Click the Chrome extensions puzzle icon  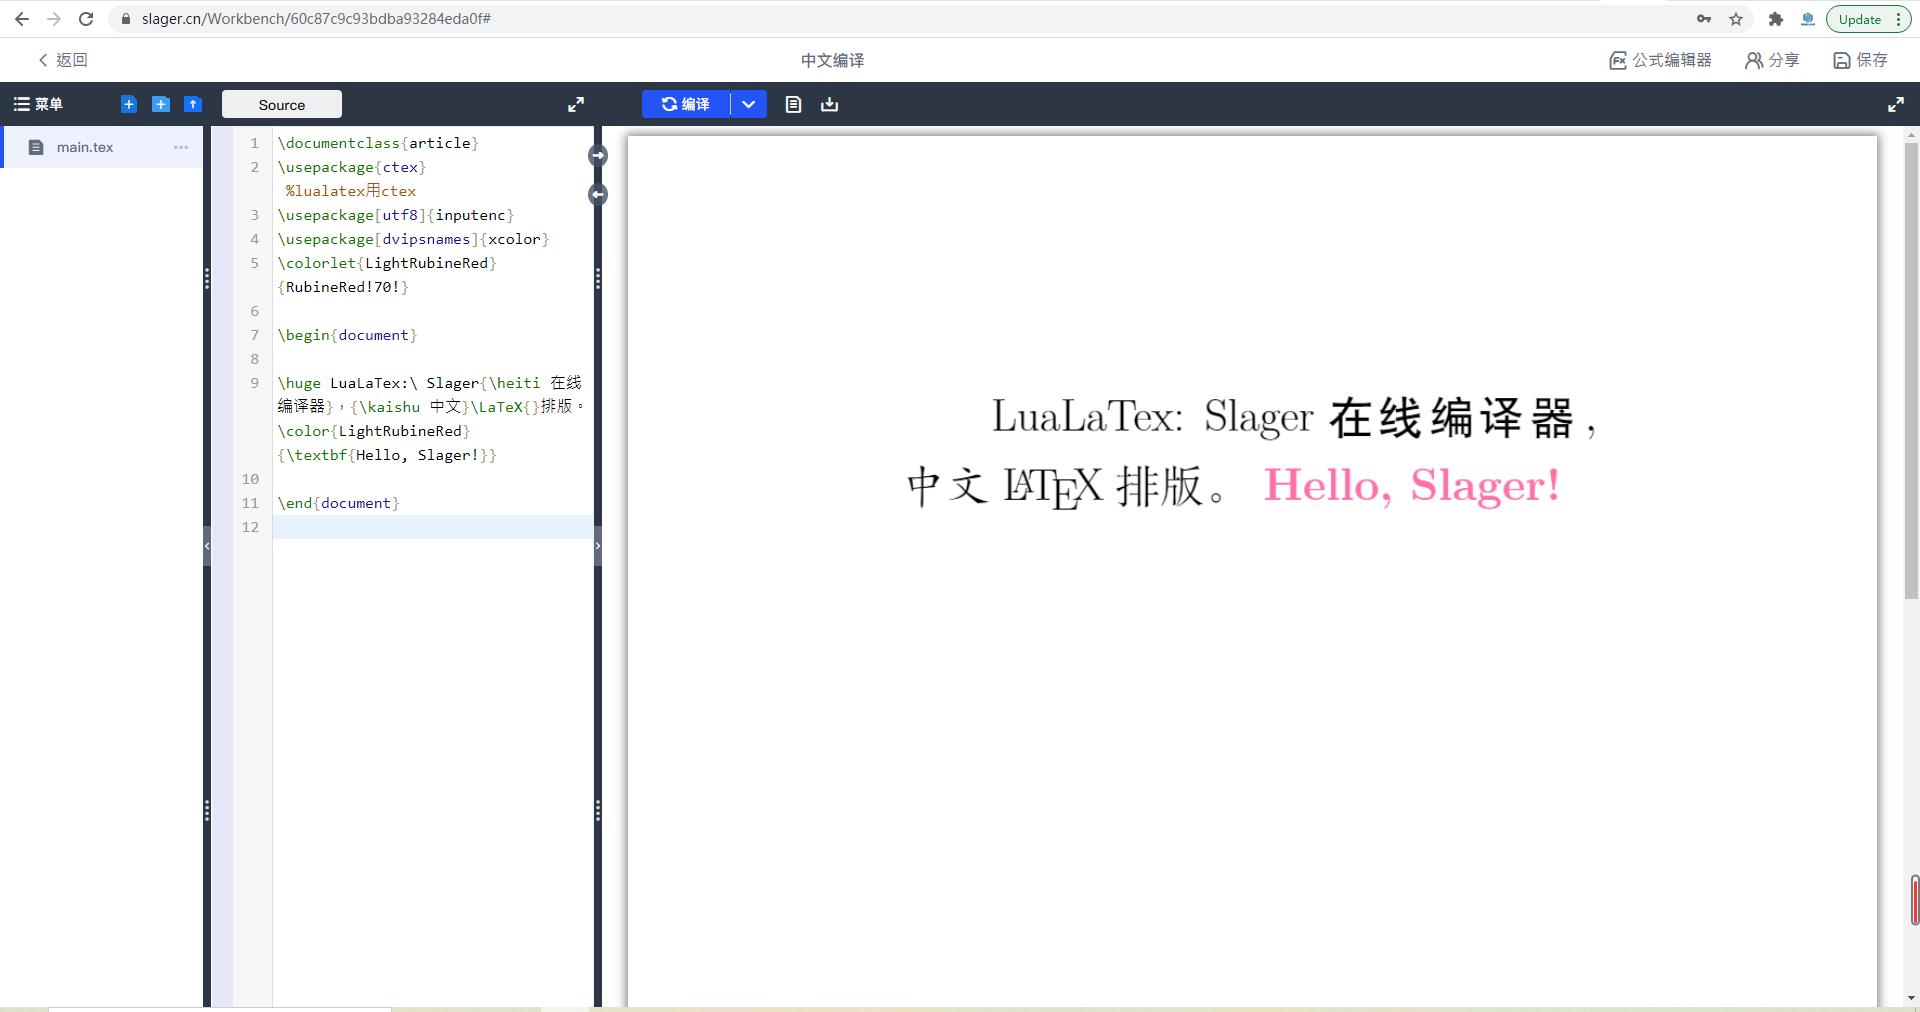pyautogui.click(x=1776, y=19)
